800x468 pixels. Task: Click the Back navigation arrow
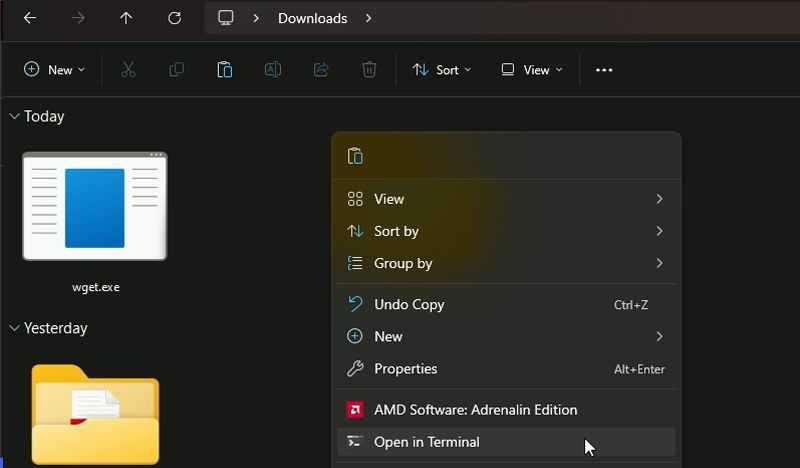pyautogui.click(x=30, y=18)
